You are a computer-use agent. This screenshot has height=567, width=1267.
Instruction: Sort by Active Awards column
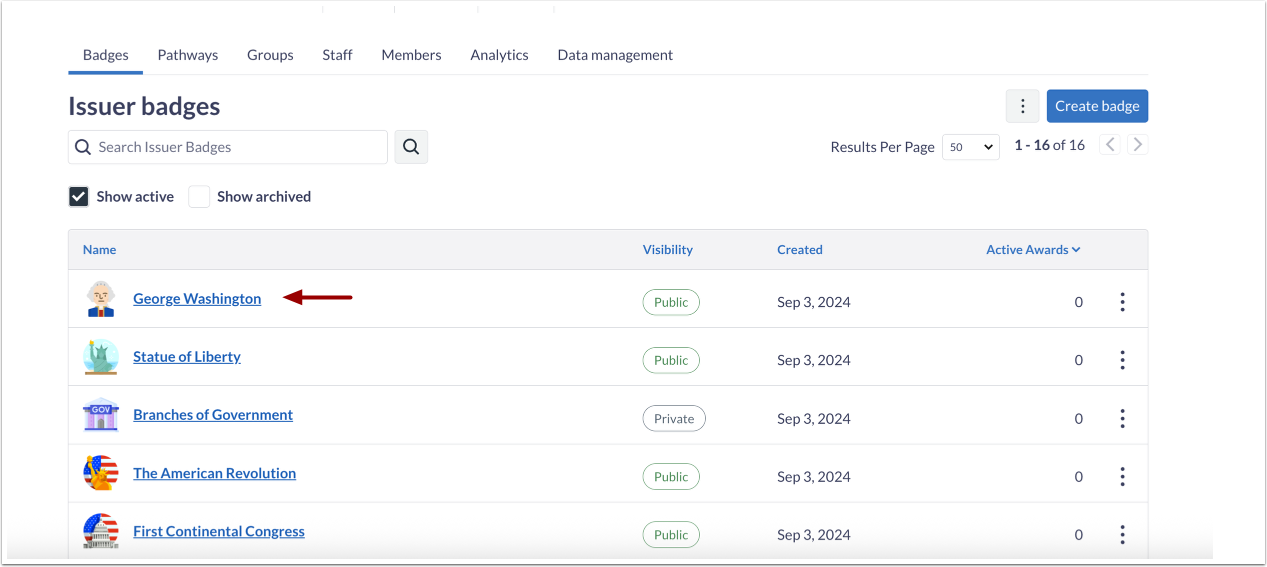coord(1033,250)
